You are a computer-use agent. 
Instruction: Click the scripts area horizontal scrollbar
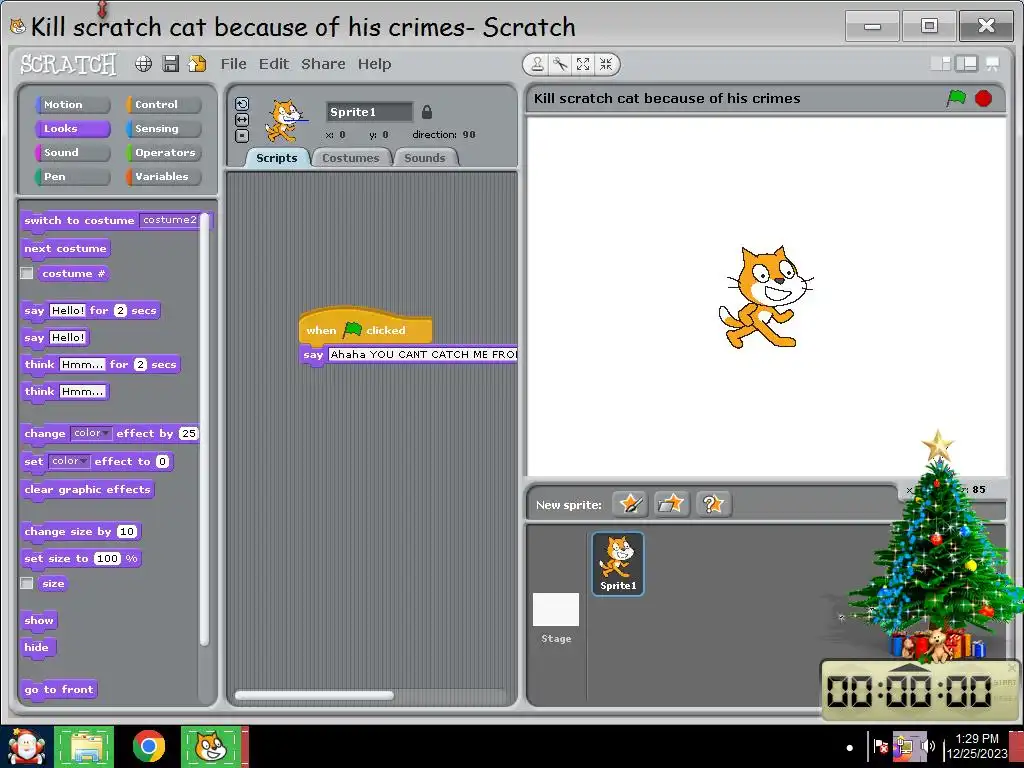tap(314, 696)
